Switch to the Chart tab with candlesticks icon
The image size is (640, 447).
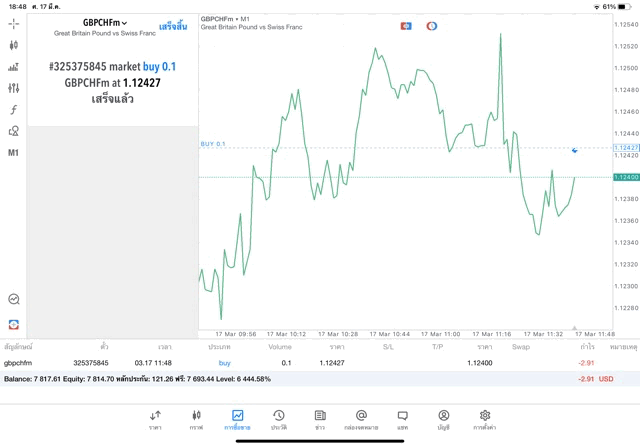point(196,420)
